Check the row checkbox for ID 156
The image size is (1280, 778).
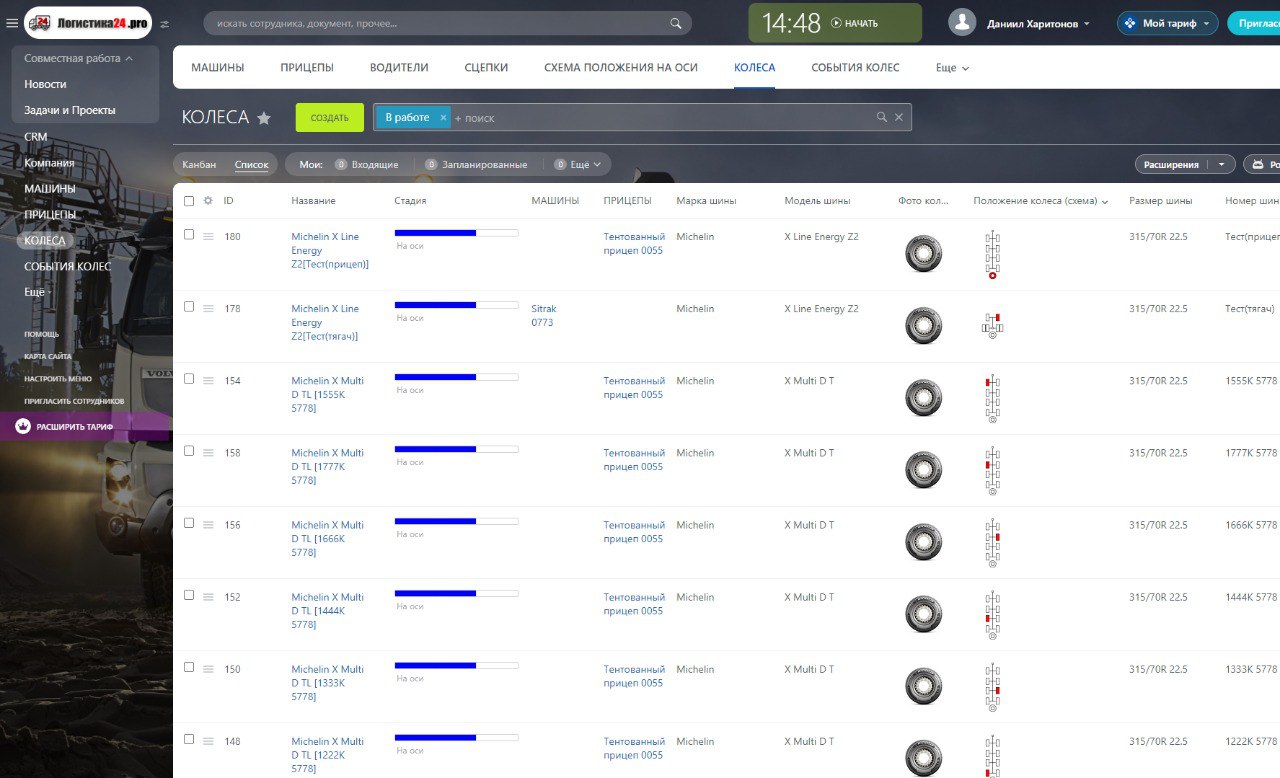pos(189,523)
